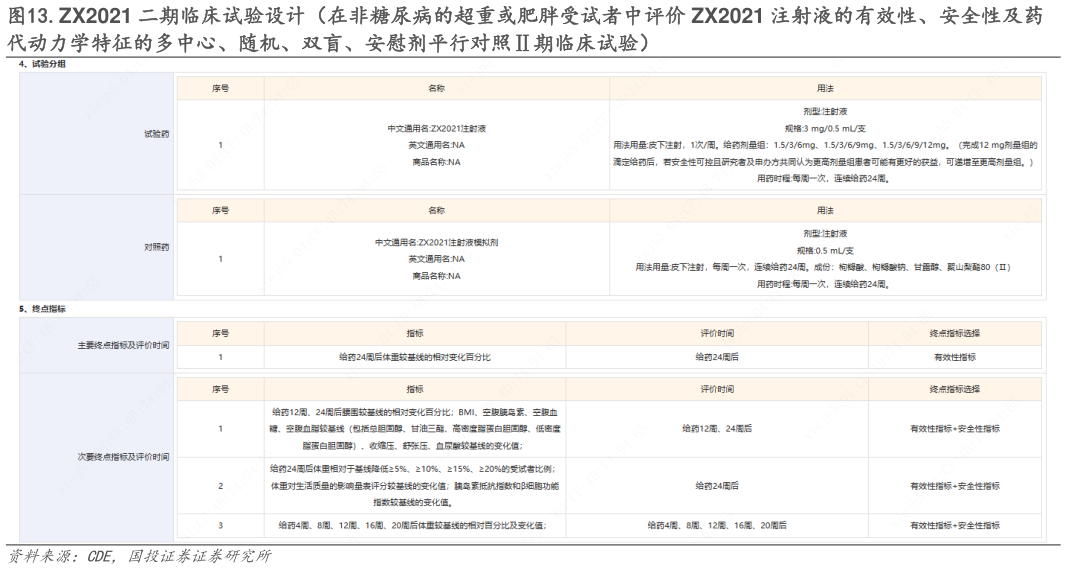Select the '给药4周、8周、12周、16周、20周后' time cell

[717, 525]
